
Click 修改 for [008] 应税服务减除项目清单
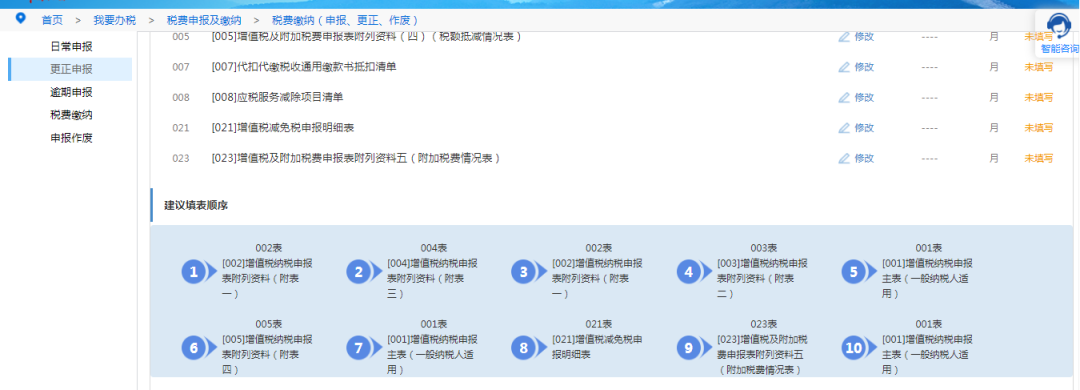(x=864, y=97)
